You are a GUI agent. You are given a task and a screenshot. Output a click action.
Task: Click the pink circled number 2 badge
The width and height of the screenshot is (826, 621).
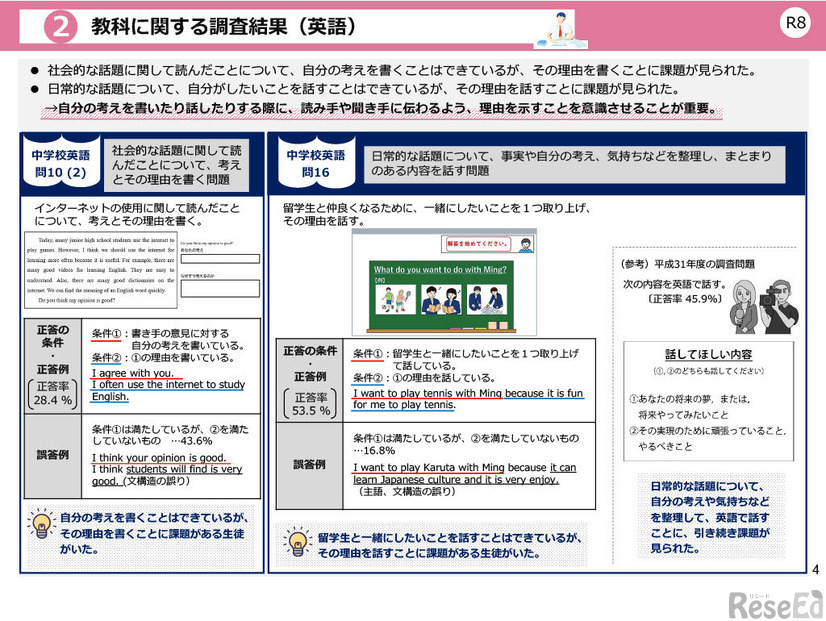click(61, 27)
